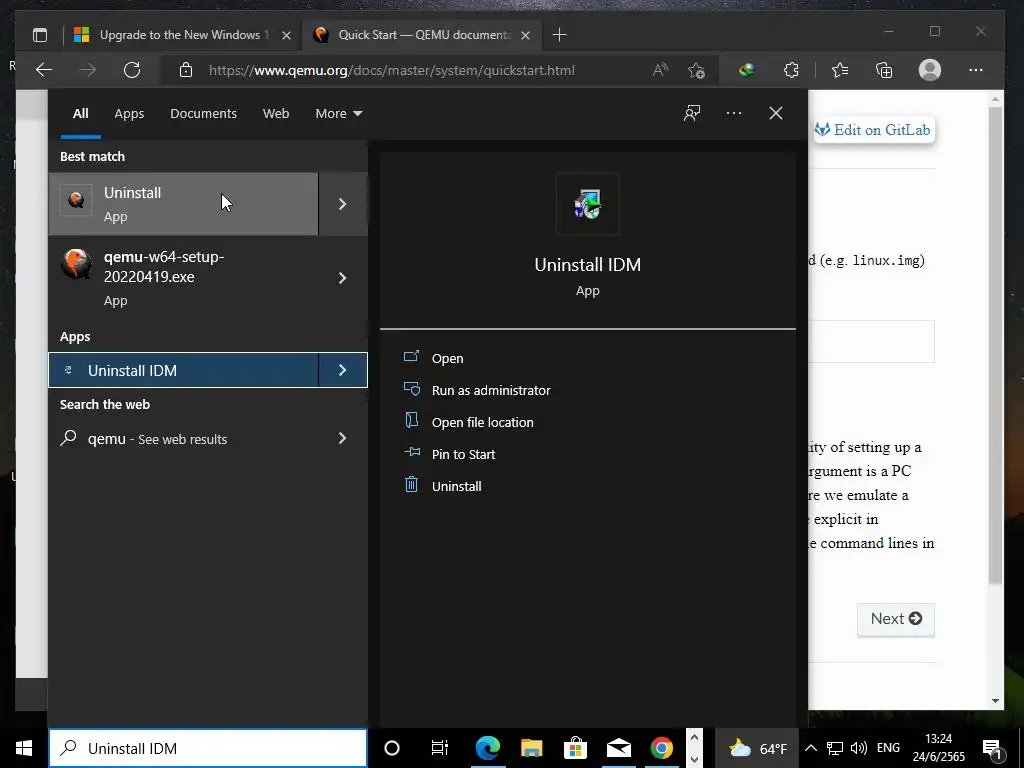Expand the arrow beside qemu-w64-setup-20220419.exe
This screenshot has width=1024, height=768.
tap(343, 278)
